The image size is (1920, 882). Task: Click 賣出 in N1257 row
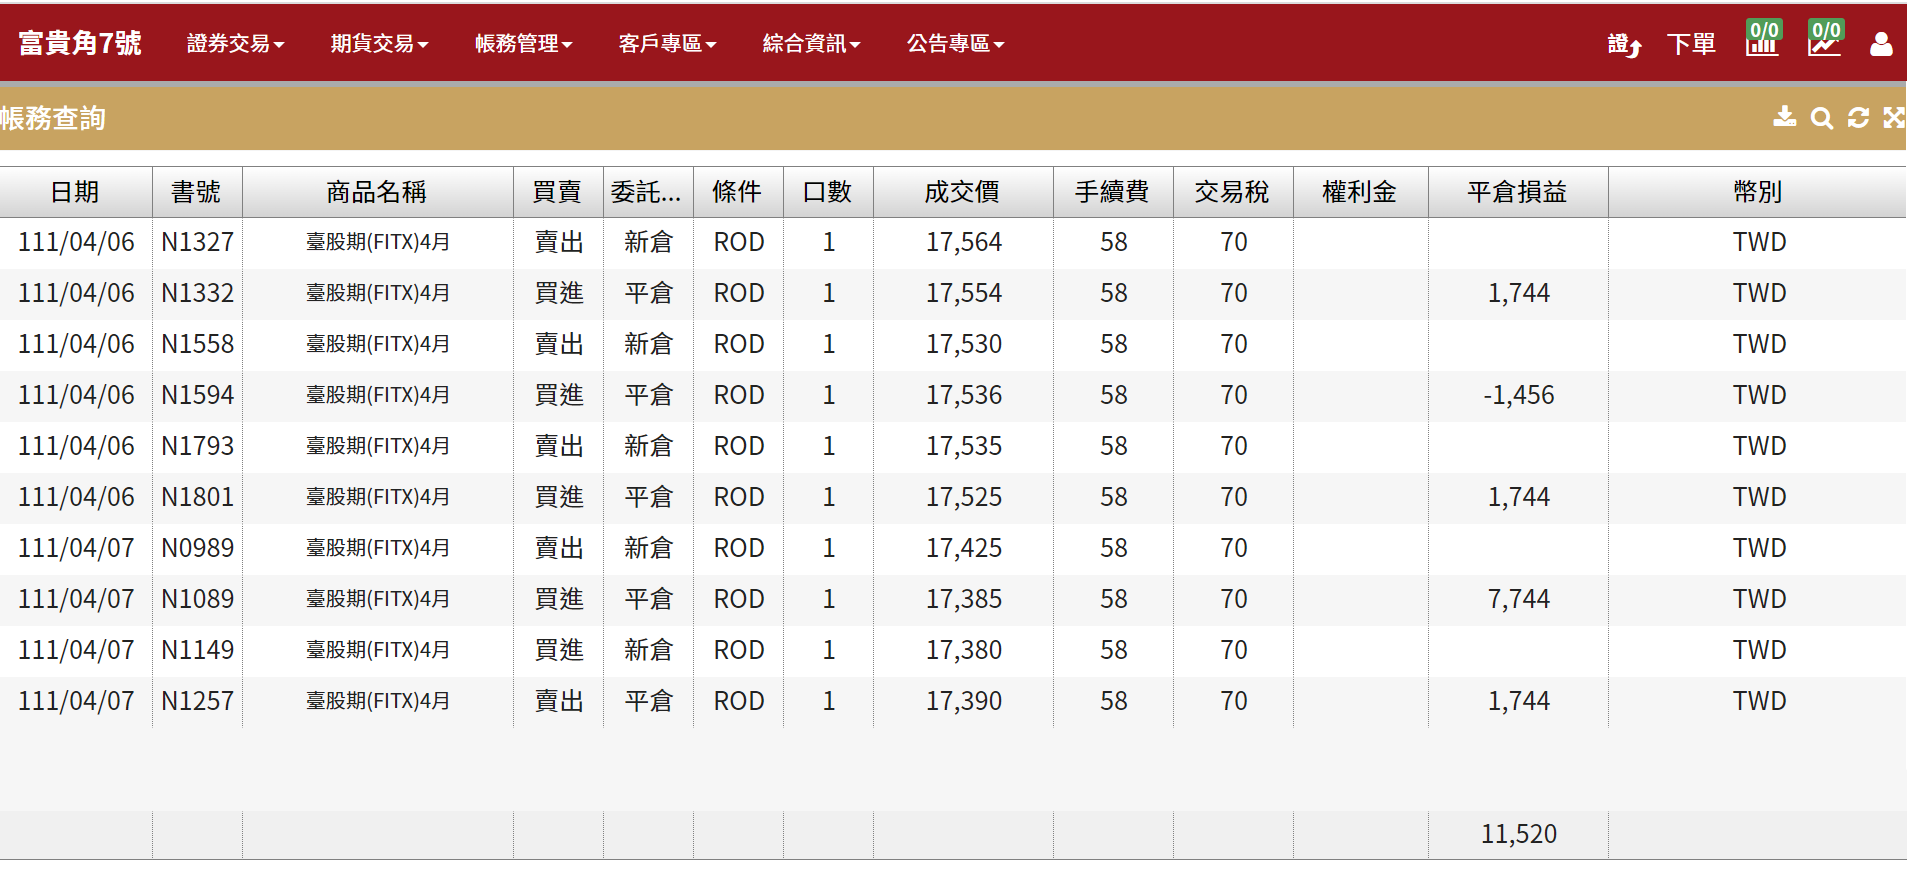(558, 701)
